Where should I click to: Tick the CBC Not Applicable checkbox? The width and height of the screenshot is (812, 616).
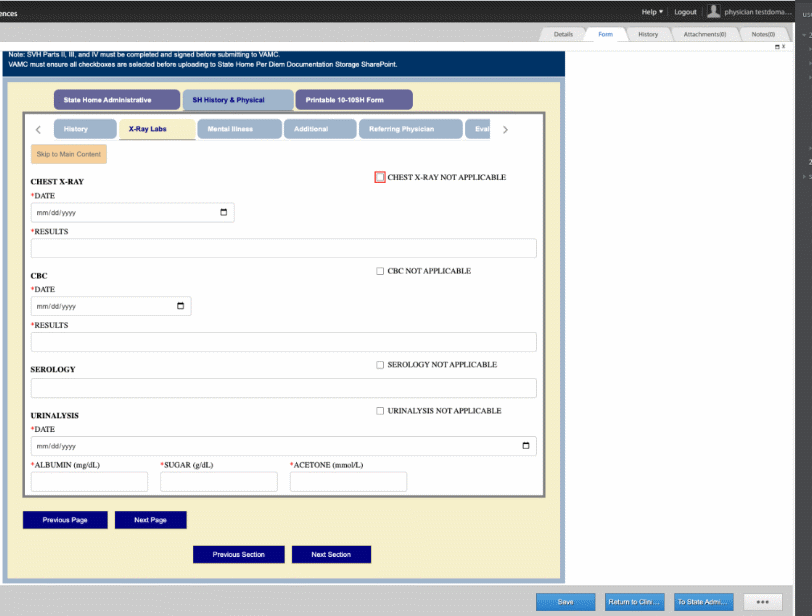pos(380,271)
